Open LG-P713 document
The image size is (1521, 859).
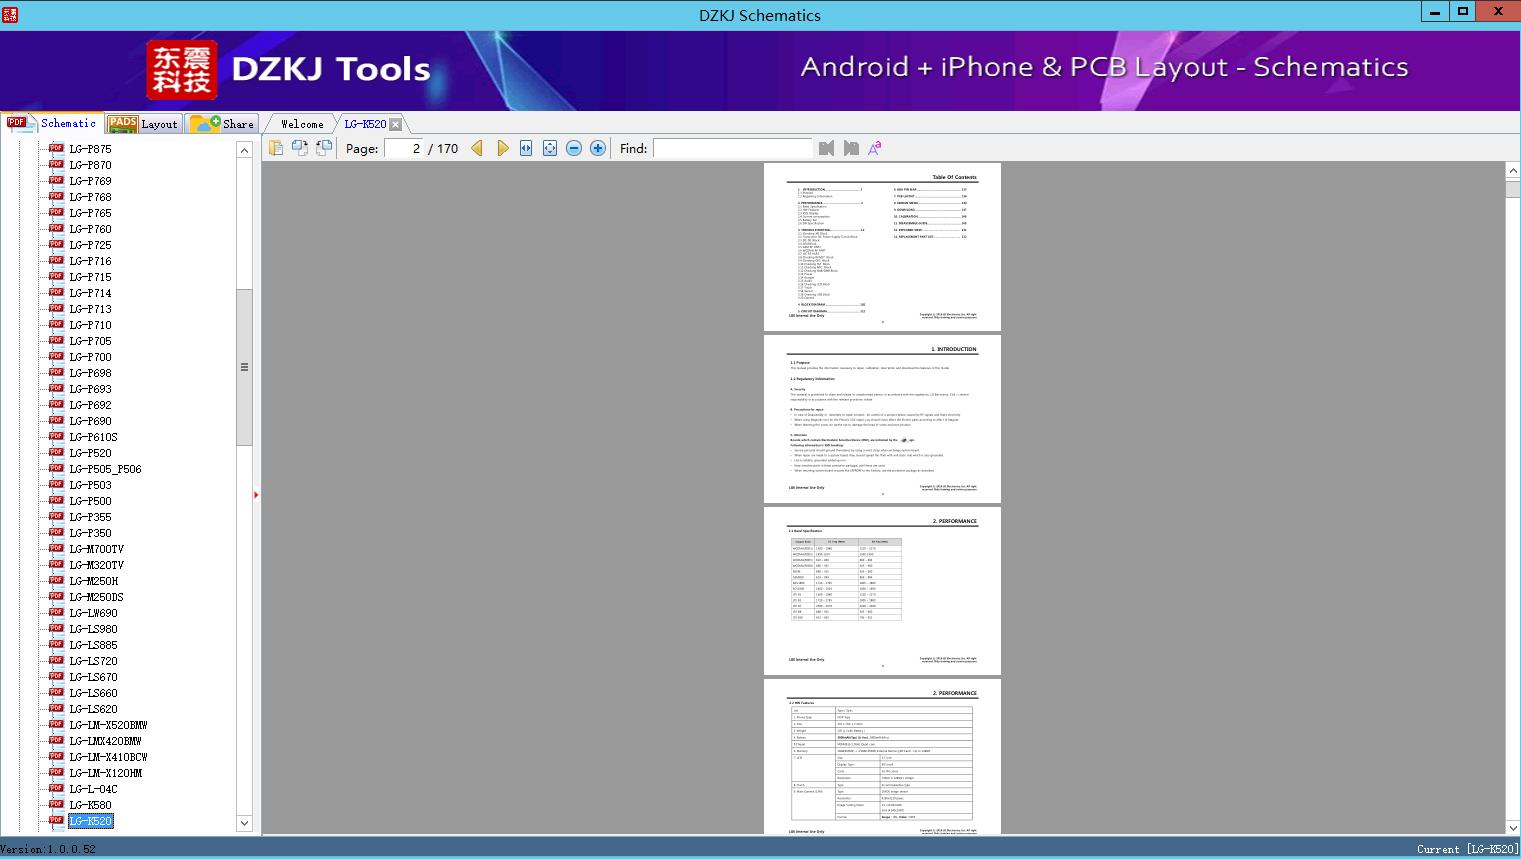[90, 309]
